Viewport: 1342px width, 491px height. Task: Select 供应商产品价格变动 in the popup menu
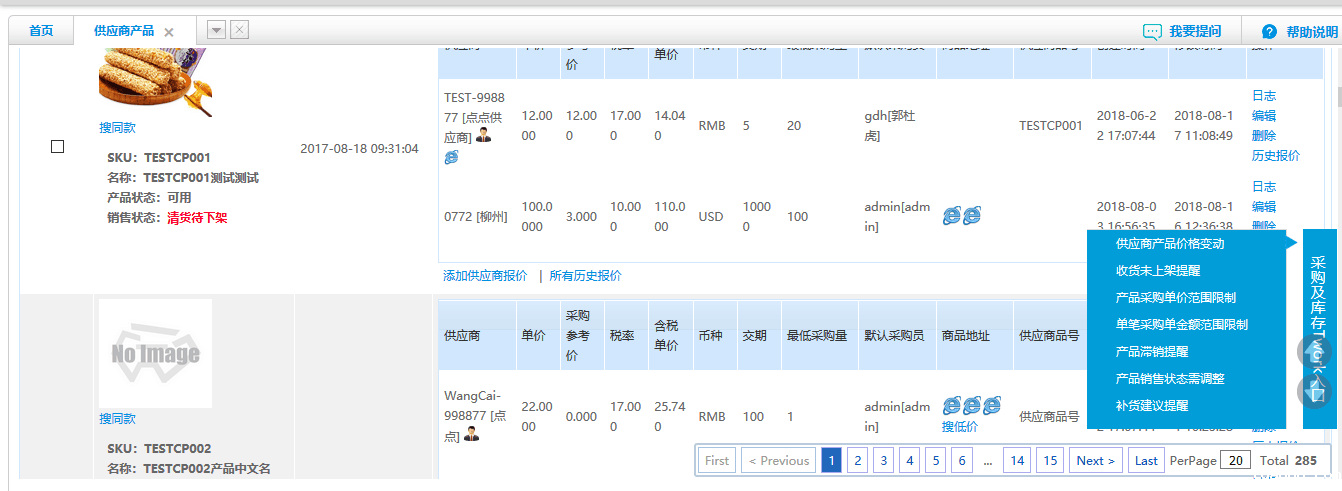coord(1170,243)
